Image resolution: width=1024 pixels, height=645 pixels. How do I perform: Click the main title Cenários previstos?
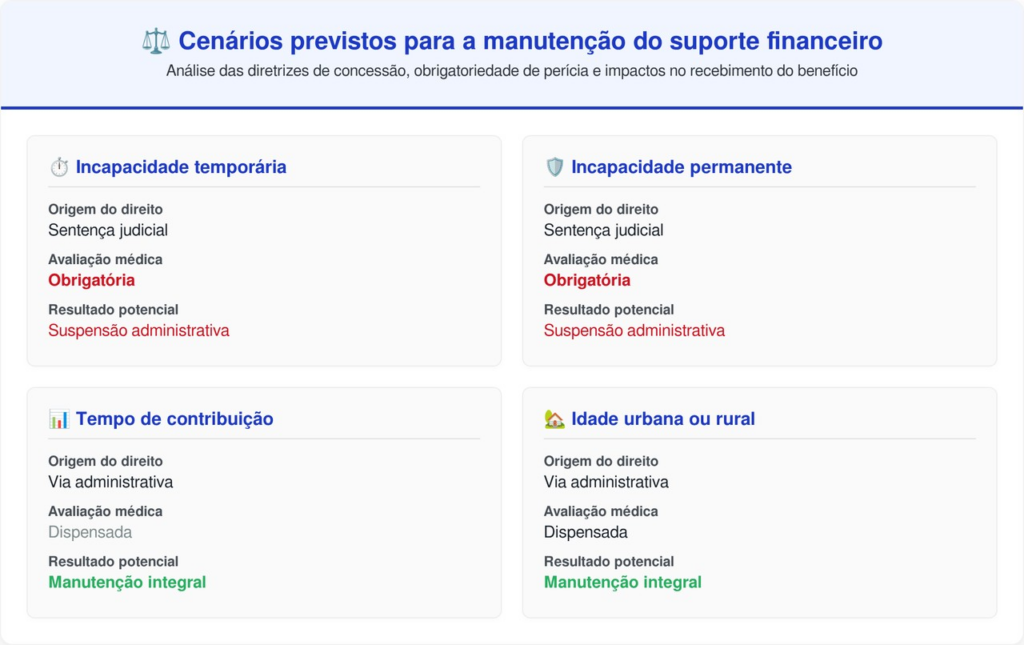(530, 41)
